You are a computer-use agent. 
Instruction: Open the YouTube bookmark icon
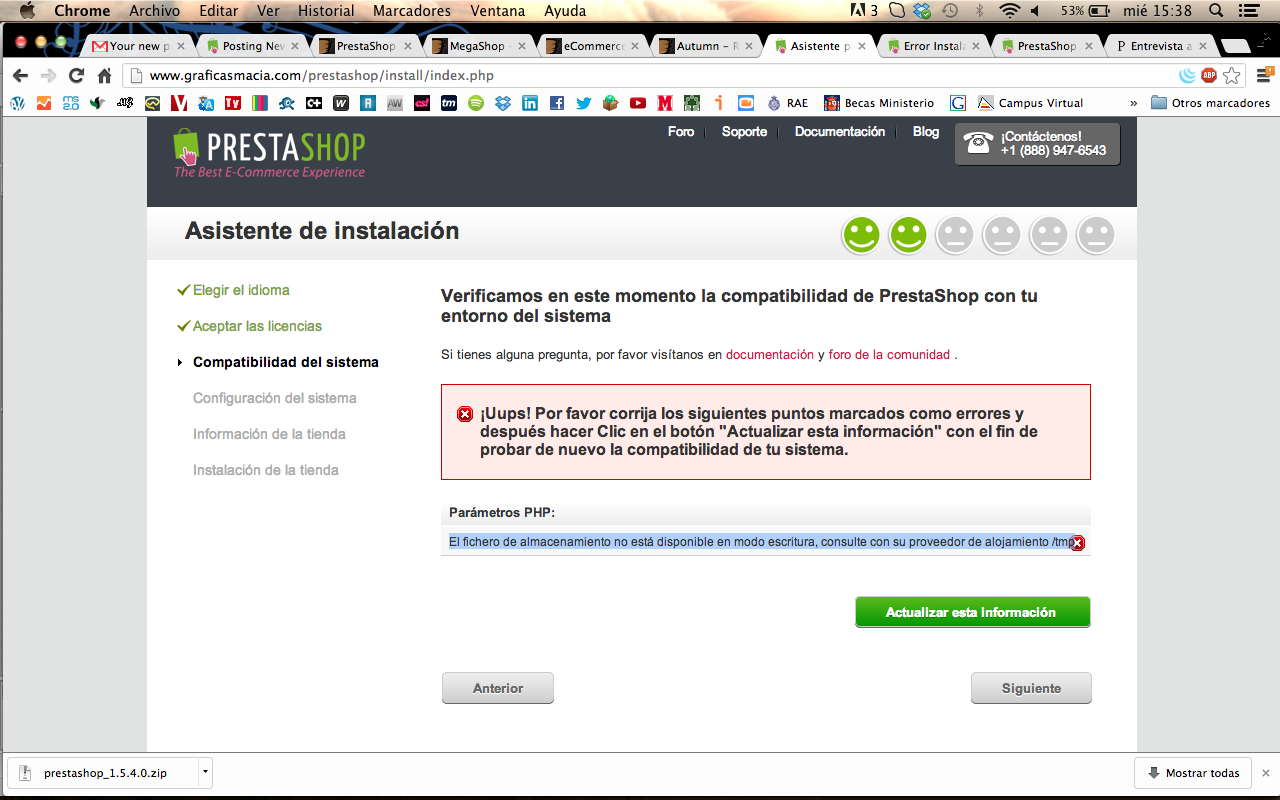coord(638,103)
